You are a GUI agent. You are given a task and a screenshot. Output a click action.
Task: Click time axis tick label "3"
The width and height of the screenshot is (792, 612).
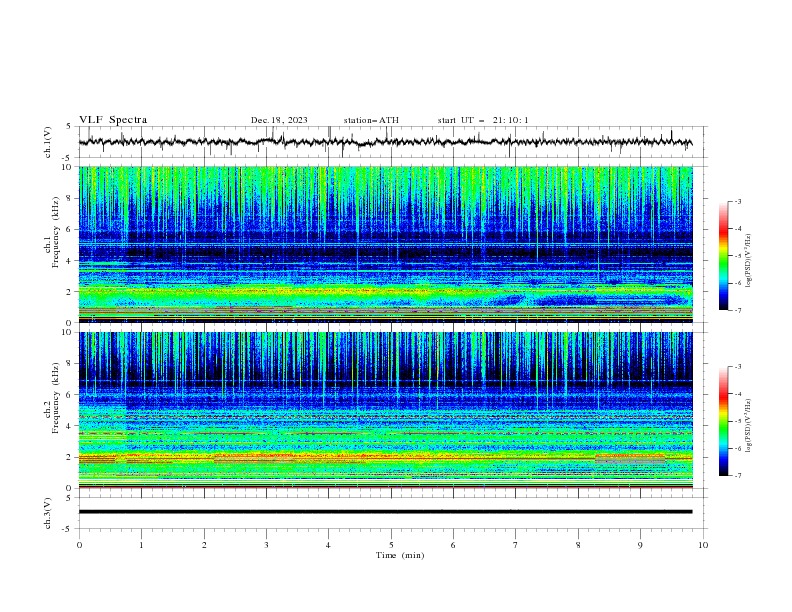click(266, 545)
